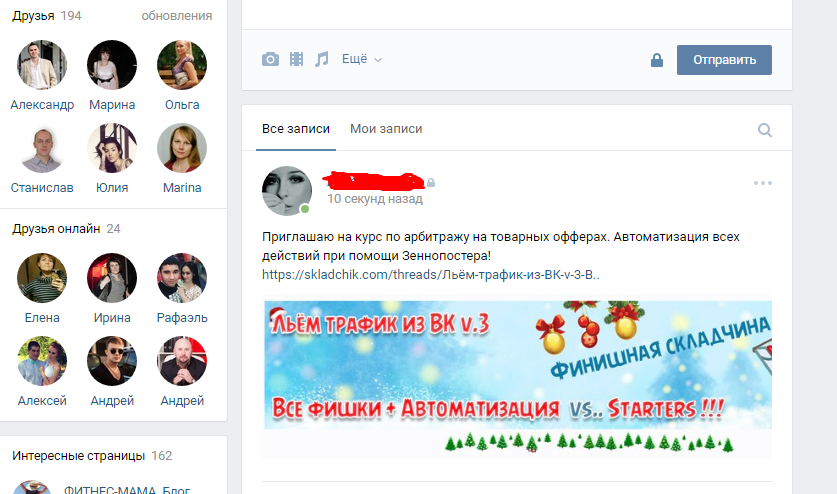Image resolution: width=837 pixels, height=494 pixels.
Task: Click the 10 секунд назад timestamp
Action: point(375,199)
